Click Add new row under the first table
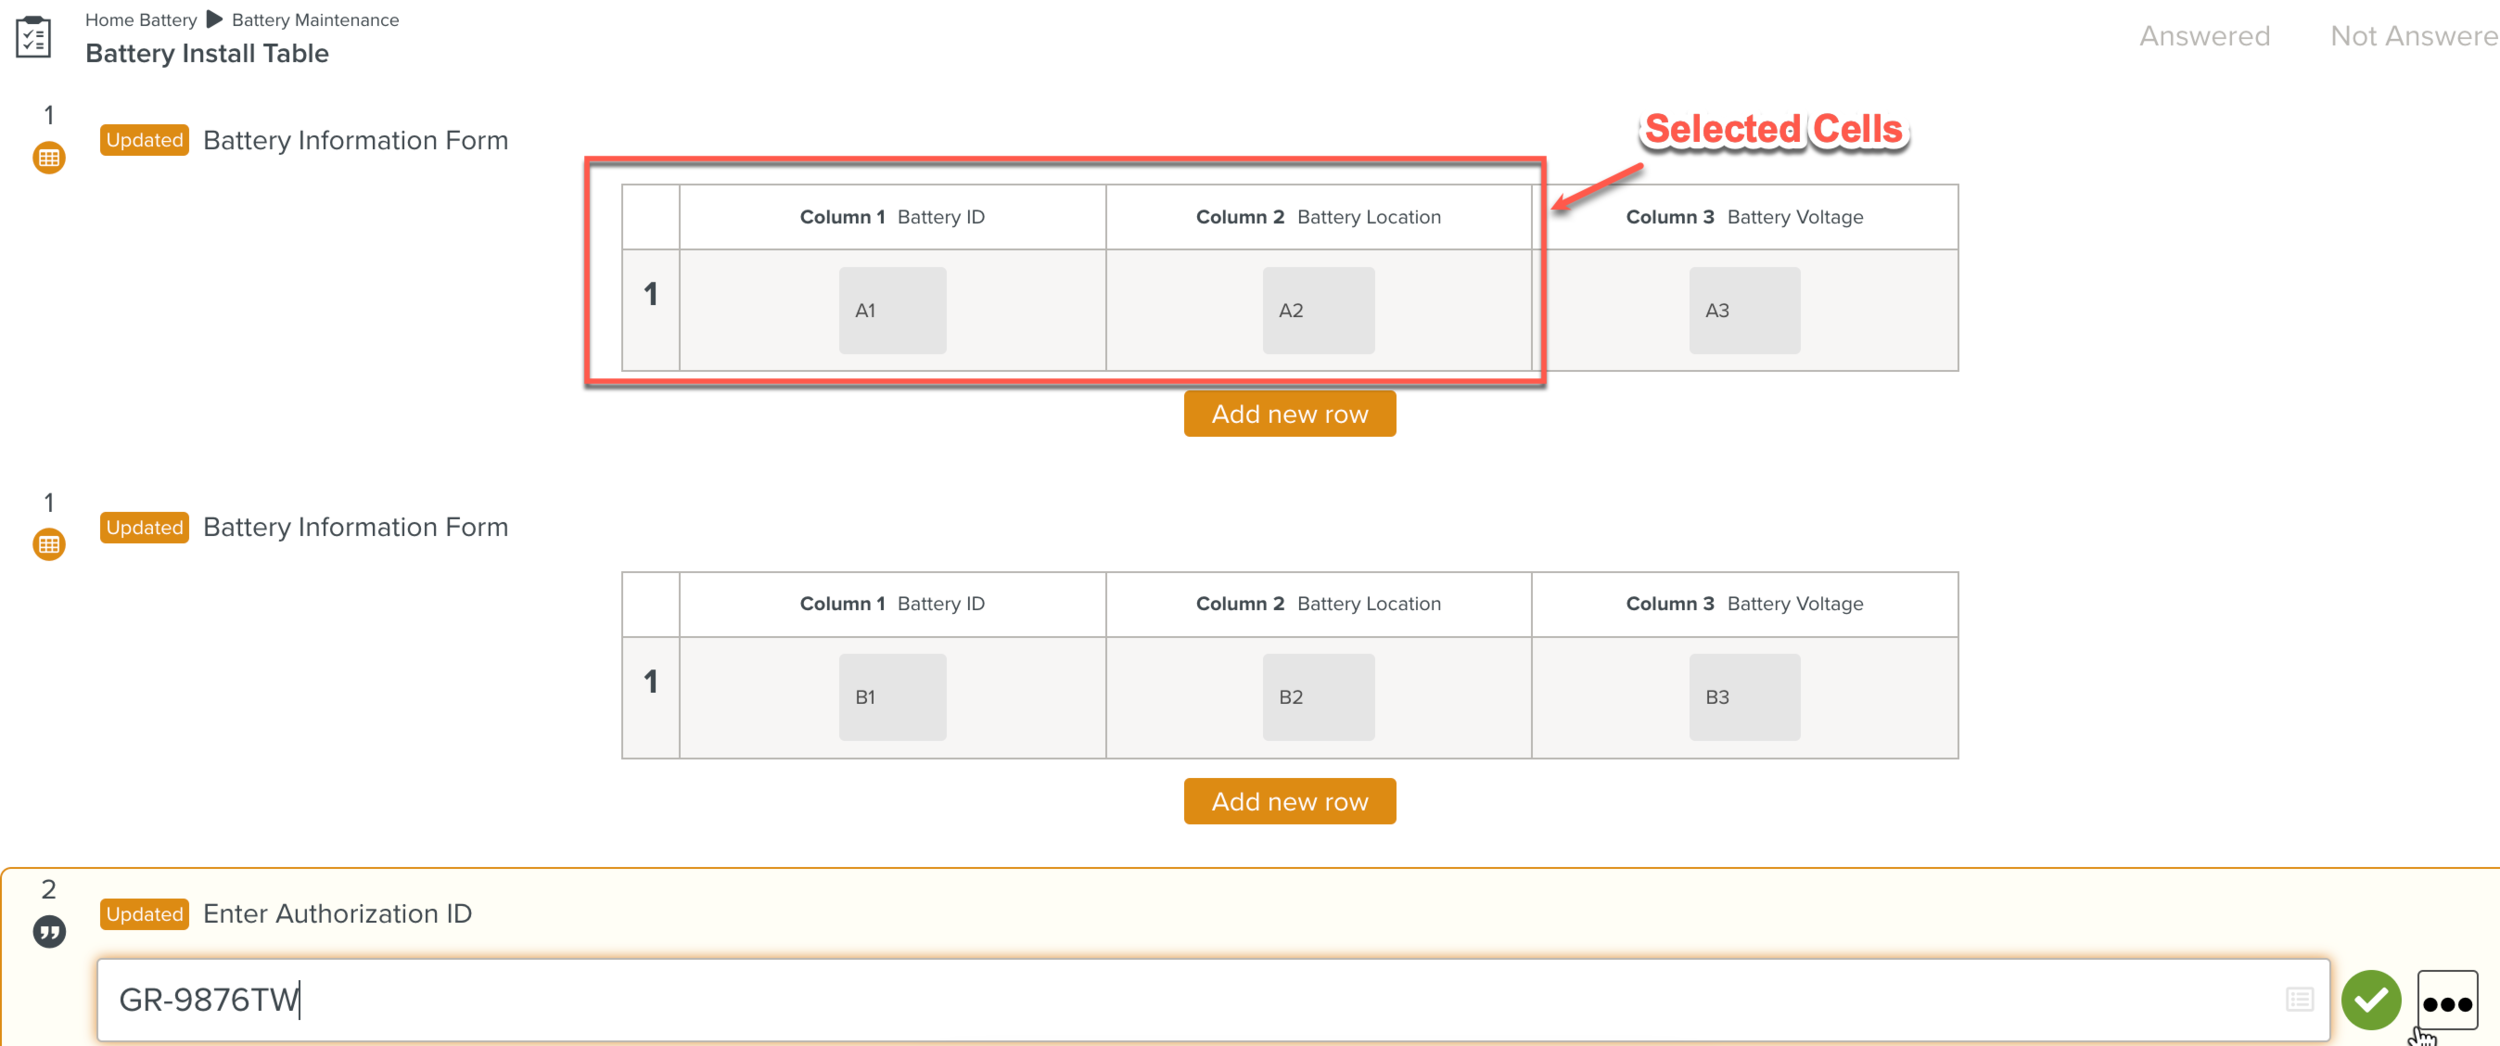The image size is (2500, 1046). tap(1289, 414)
